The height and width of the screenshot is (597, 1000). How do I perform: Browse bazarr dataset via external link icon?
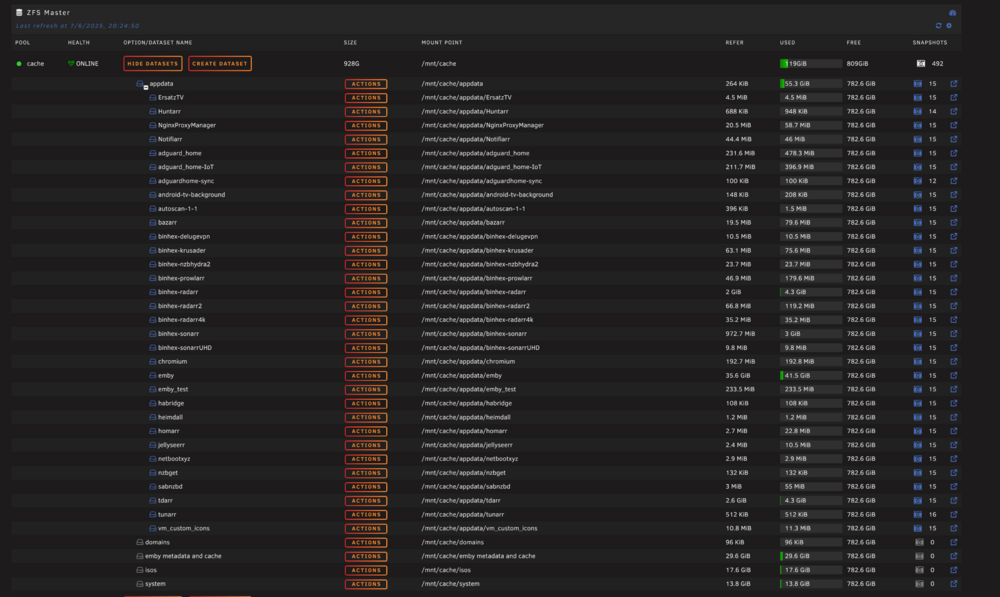(953, 223)
